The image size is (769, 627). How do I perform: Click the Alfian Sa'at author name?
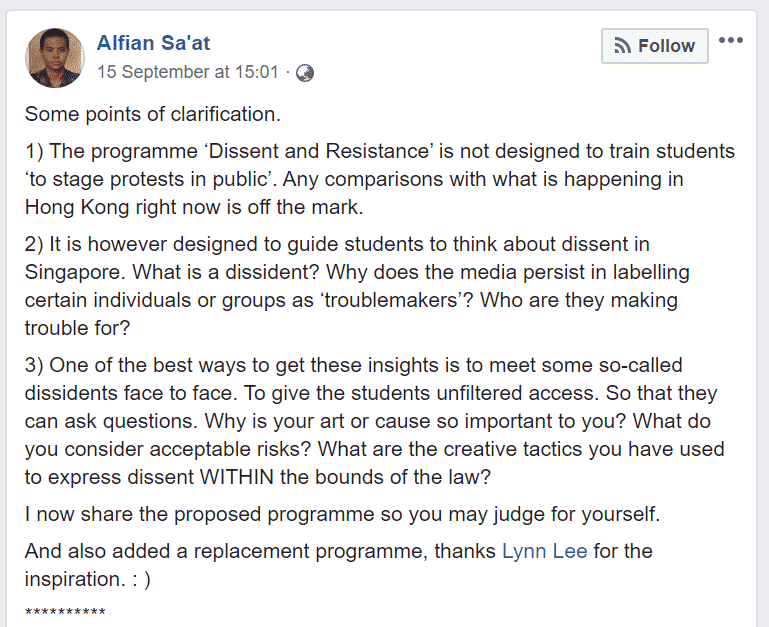click(x=154, y=43)
